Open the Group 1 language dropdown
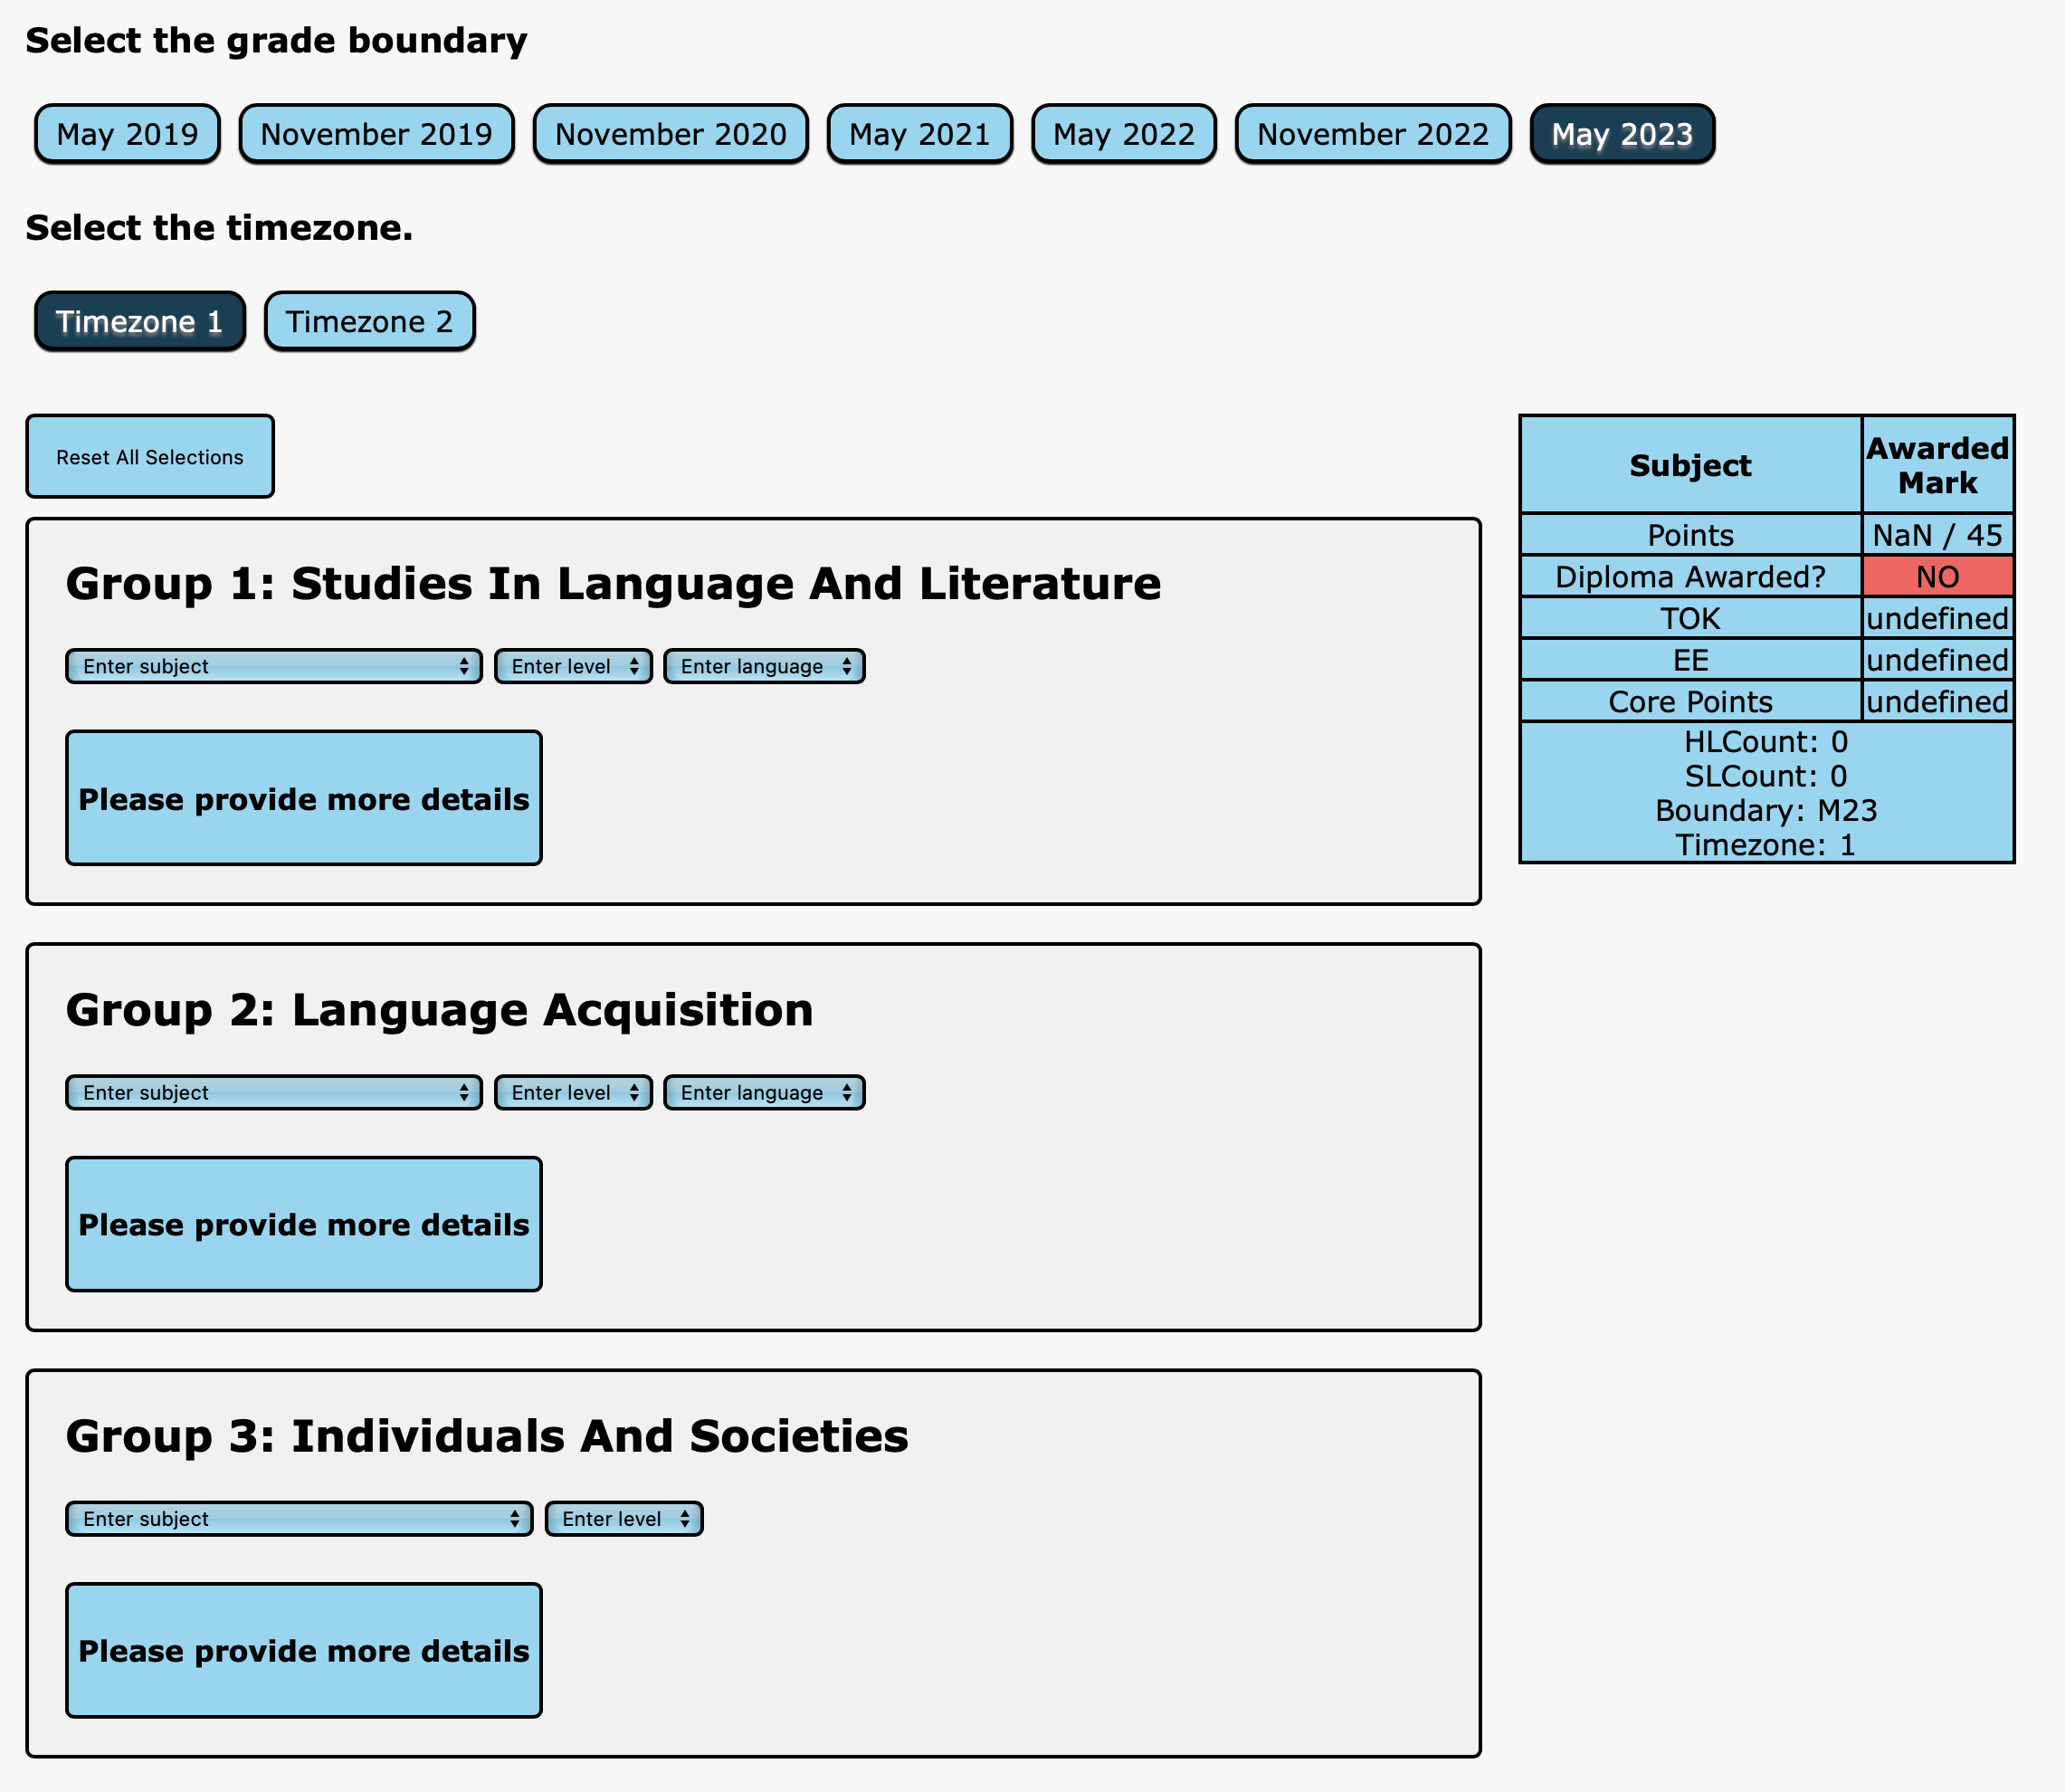Screen dimensions: 2065x1792 point(763,665)
